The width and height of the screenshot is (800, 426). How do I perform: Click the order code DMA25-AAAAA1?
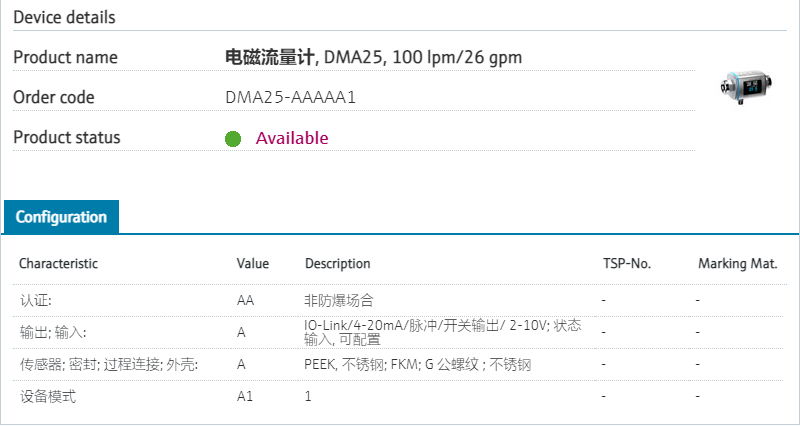[x=291, y=98]
